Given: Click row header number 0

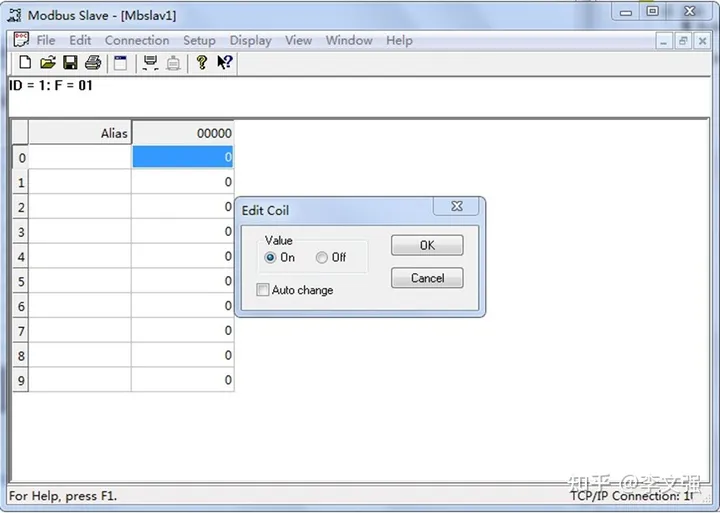Looking at the screenshot, I should point(21,158).
